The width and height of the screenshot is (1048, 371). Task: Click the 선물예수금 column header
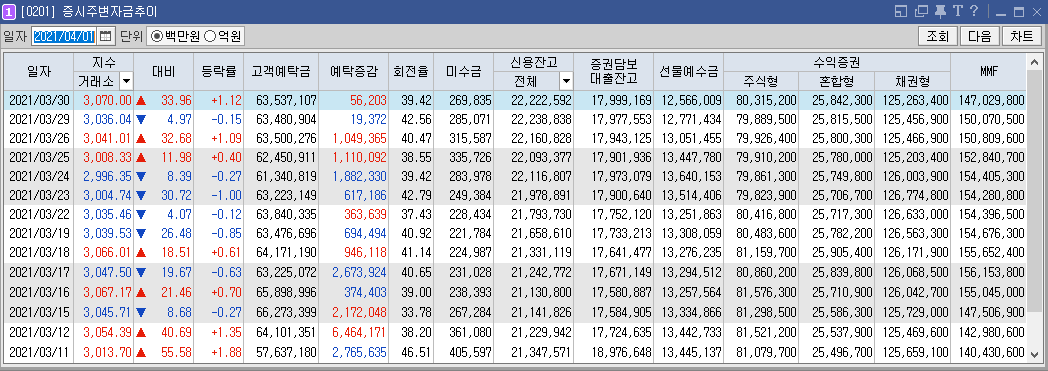(688, 71)
